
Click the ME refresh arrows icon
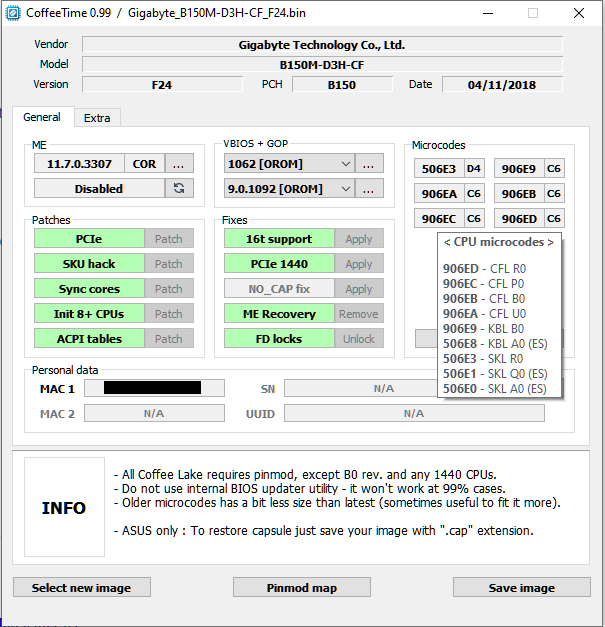[x=179, y=188]
